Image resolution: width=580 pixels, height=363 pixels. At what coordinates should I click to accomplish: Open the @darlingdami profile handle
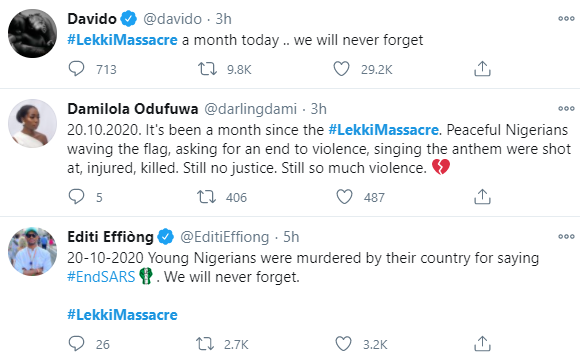(x=250, y=109)
